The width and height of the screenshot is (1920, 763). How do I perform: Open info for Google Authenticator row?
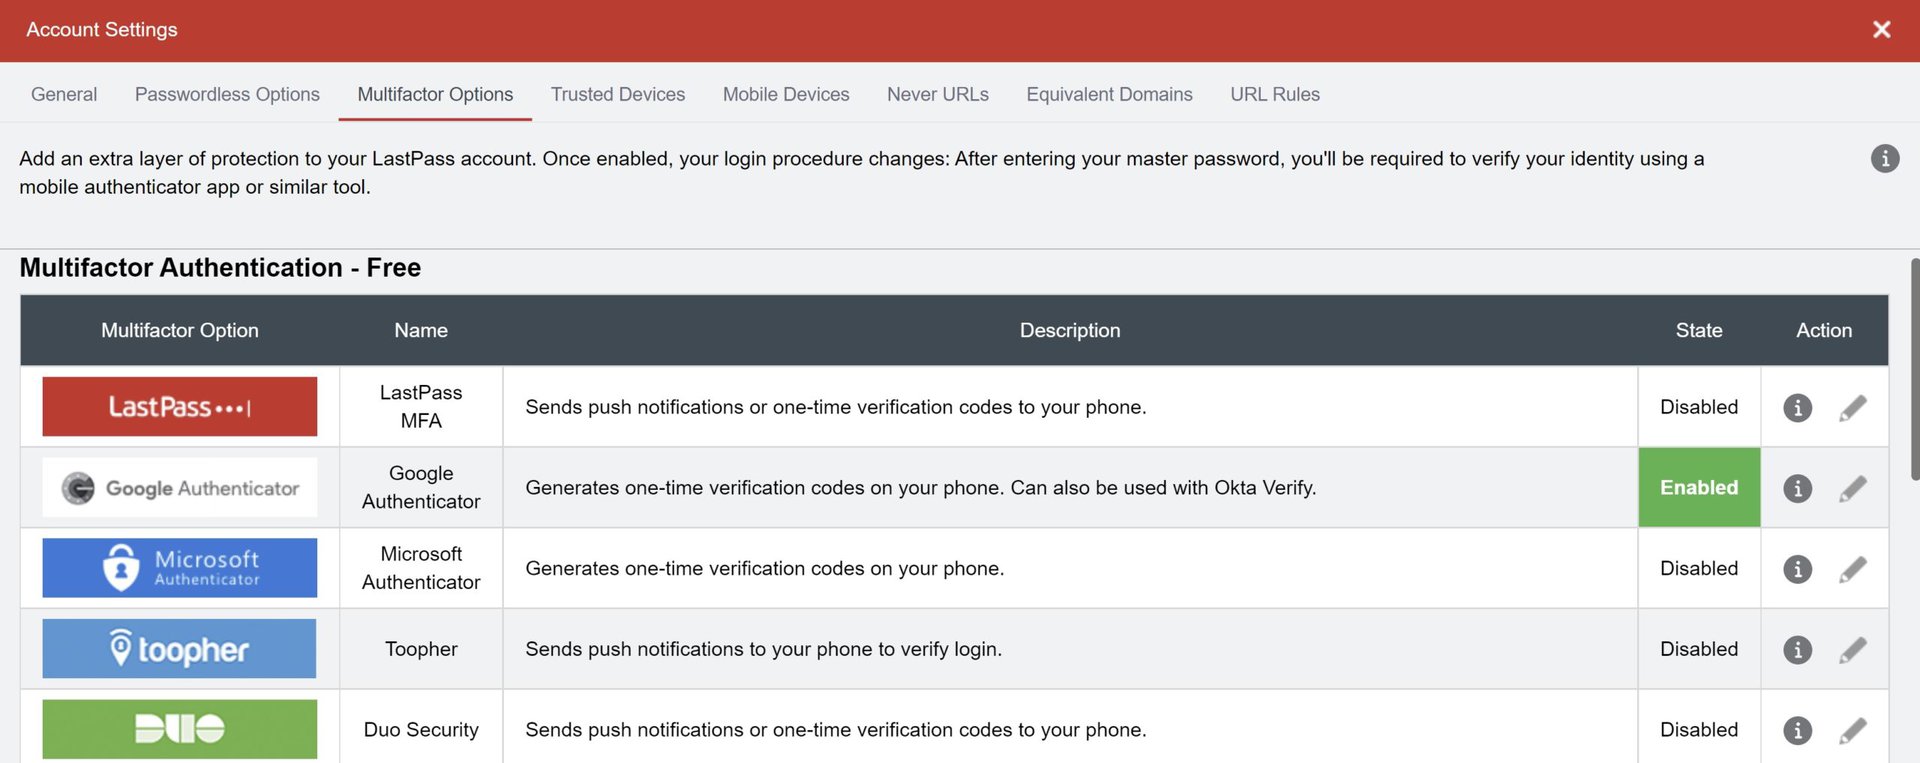[1797, 488]
